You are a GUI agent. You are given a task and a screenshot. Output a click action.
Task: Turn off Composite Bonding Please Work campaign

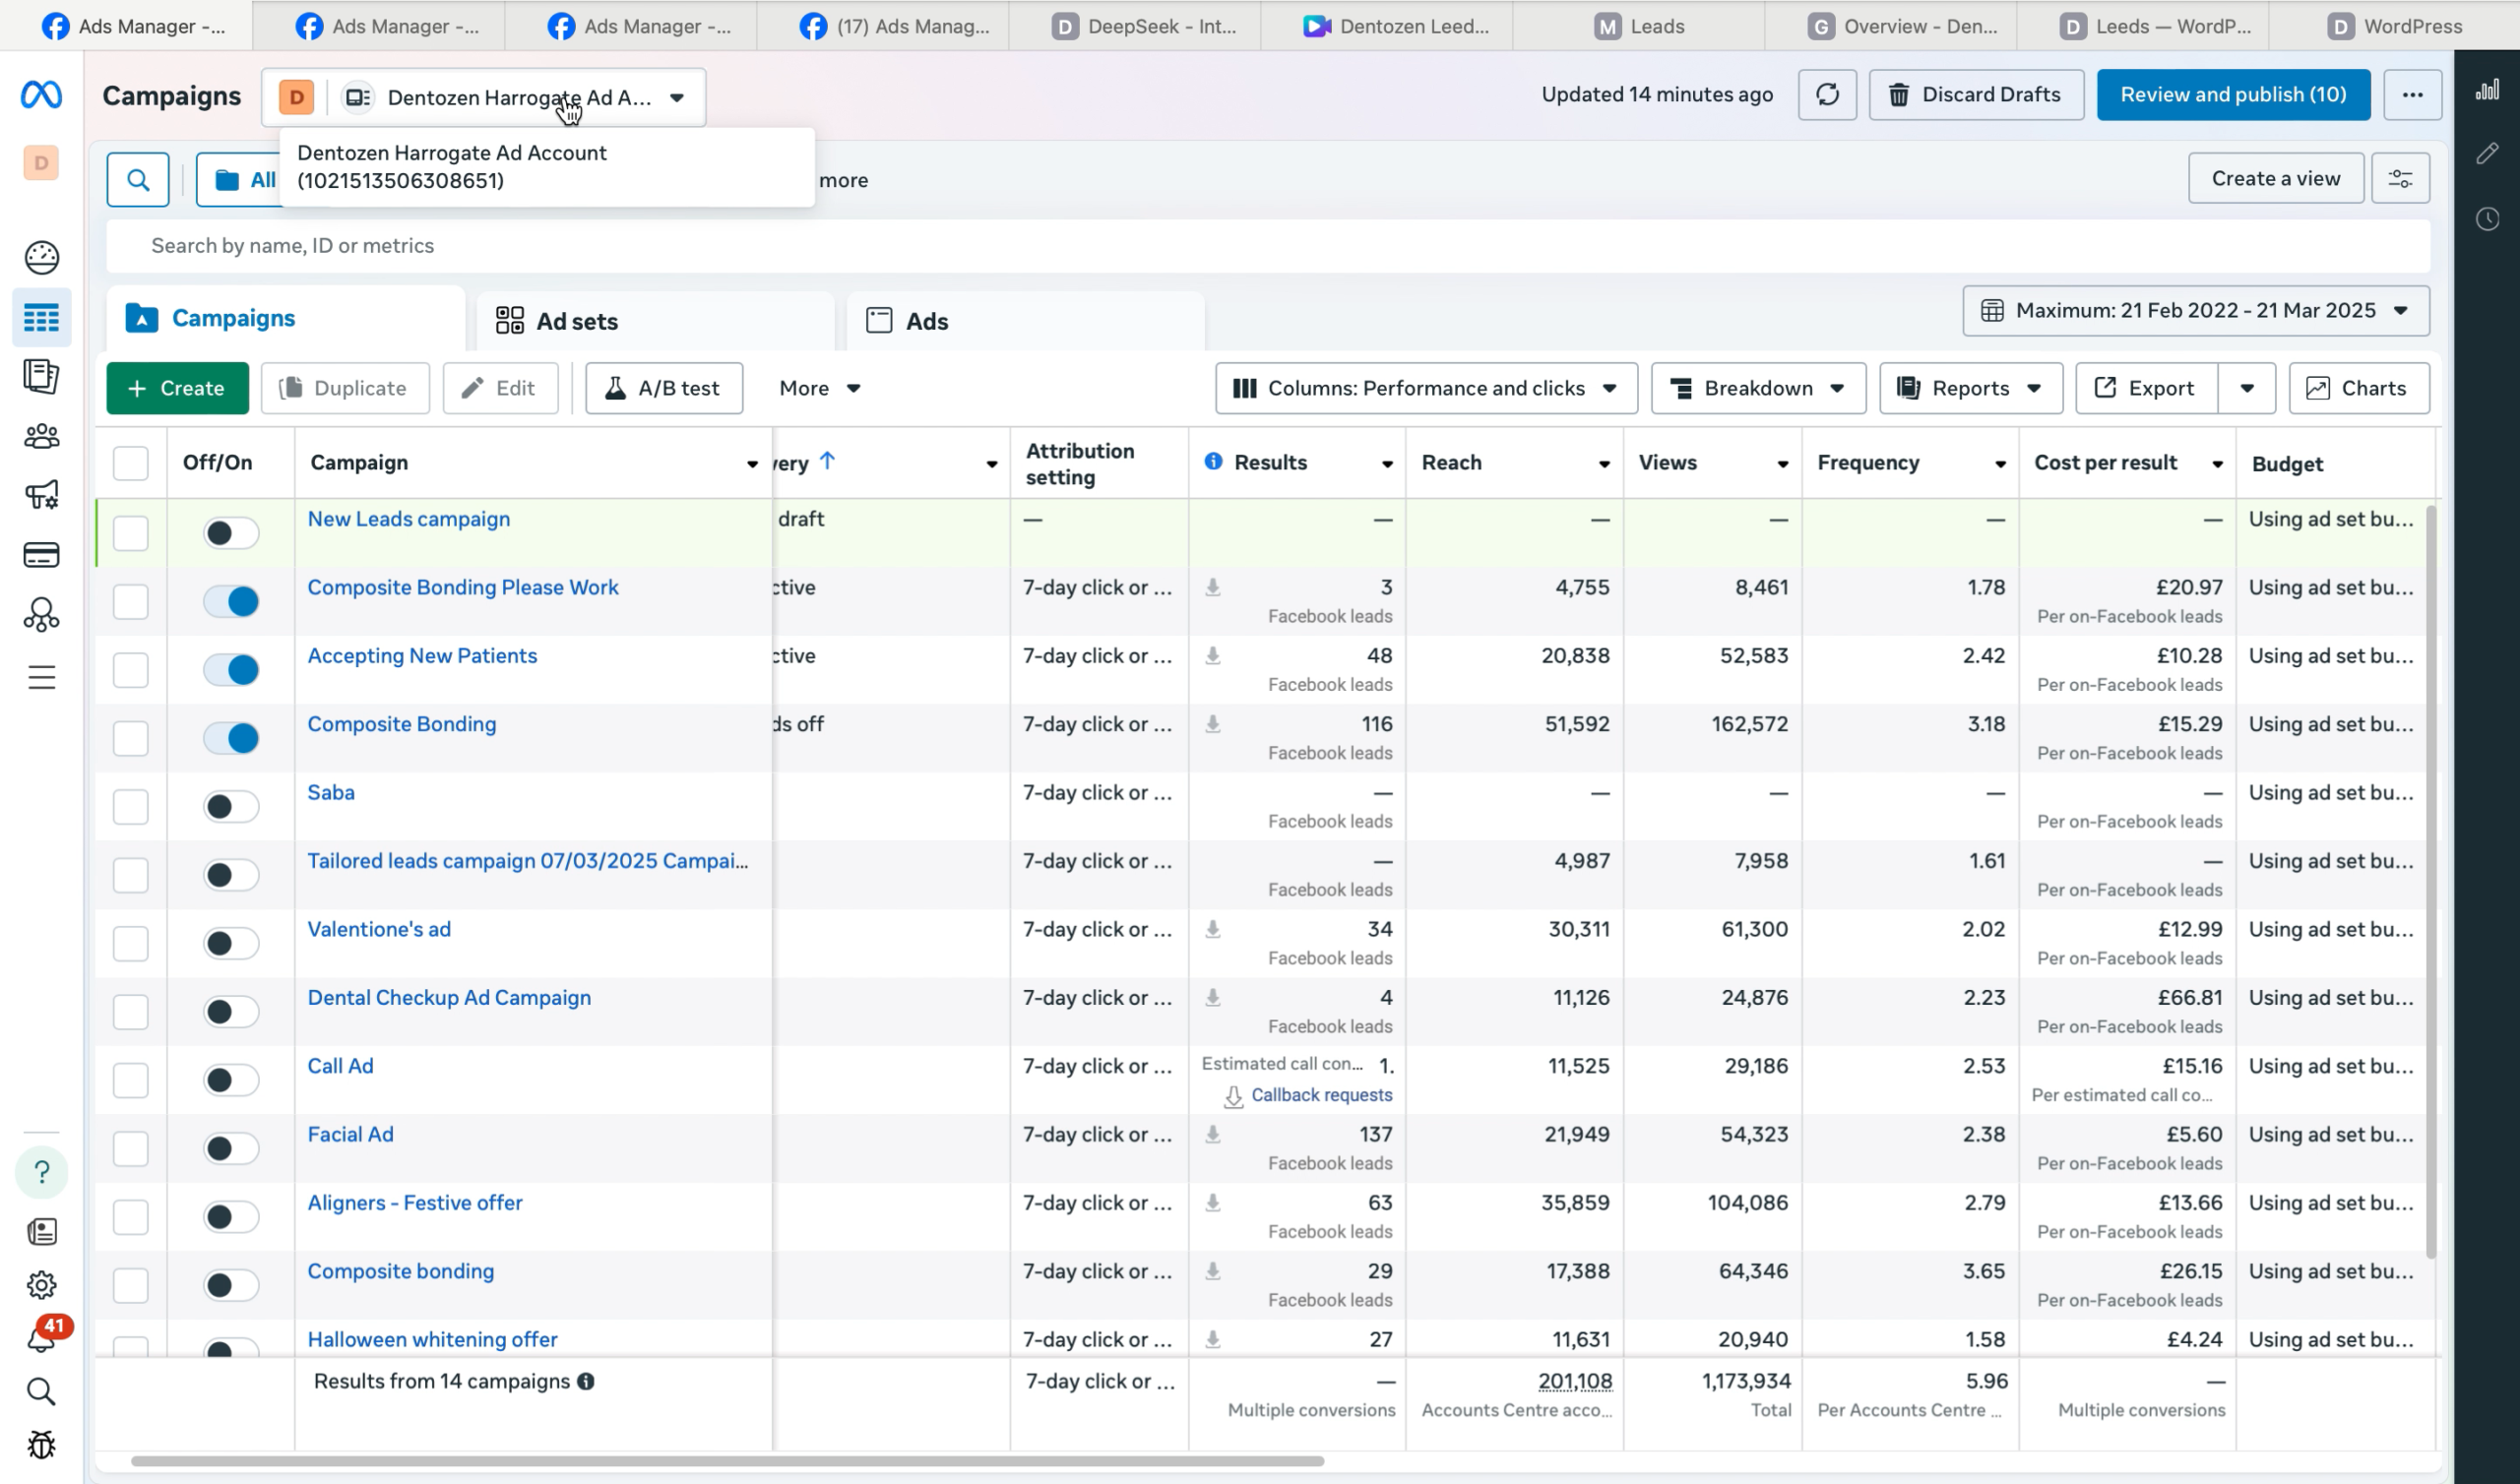[231, 602]
